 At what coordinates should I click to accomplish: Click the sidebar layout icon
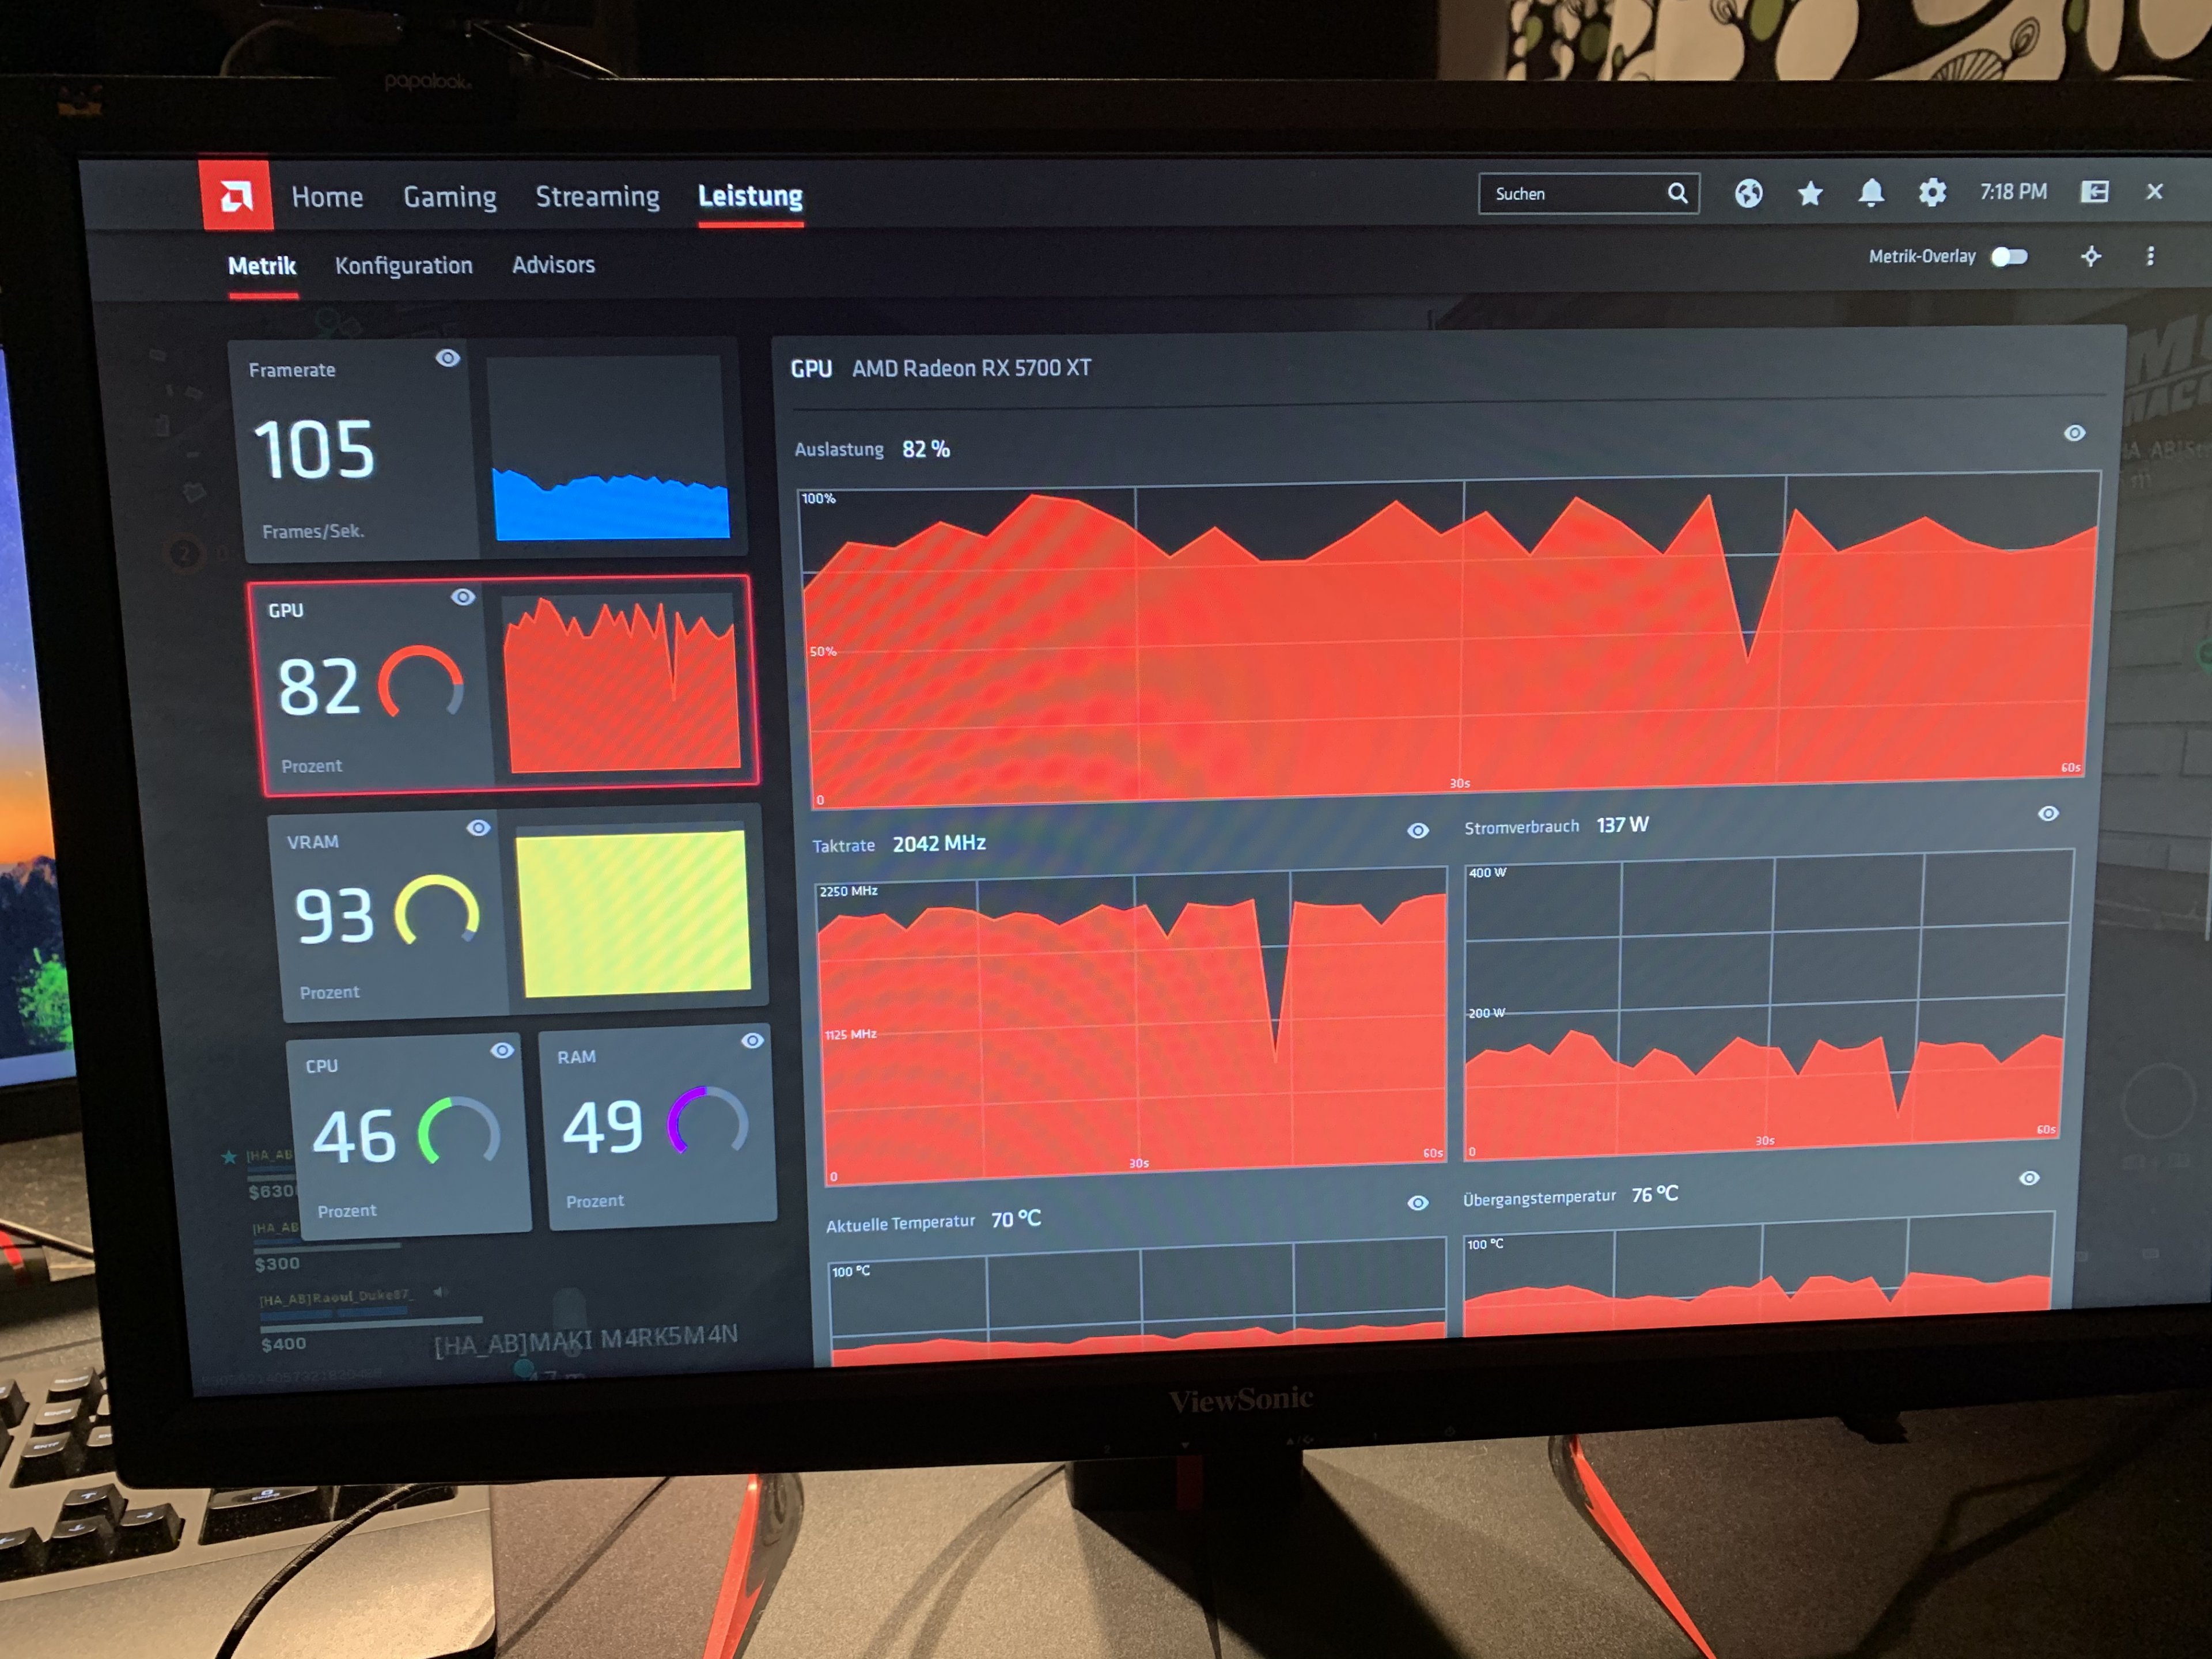(2094, 191)
